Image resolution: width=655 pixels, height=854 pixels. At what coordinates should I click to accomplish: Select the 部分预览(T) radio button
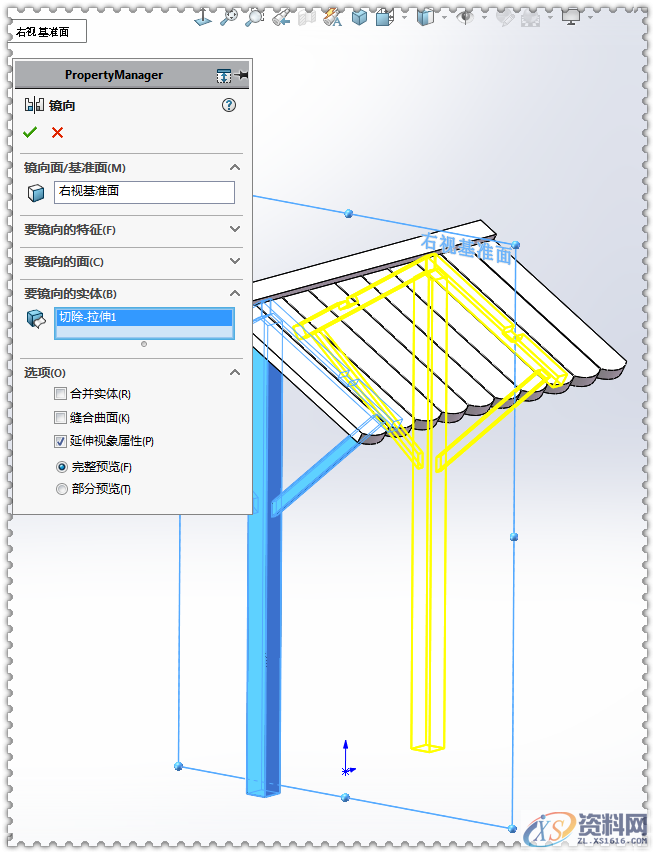(x=62, y=489)
